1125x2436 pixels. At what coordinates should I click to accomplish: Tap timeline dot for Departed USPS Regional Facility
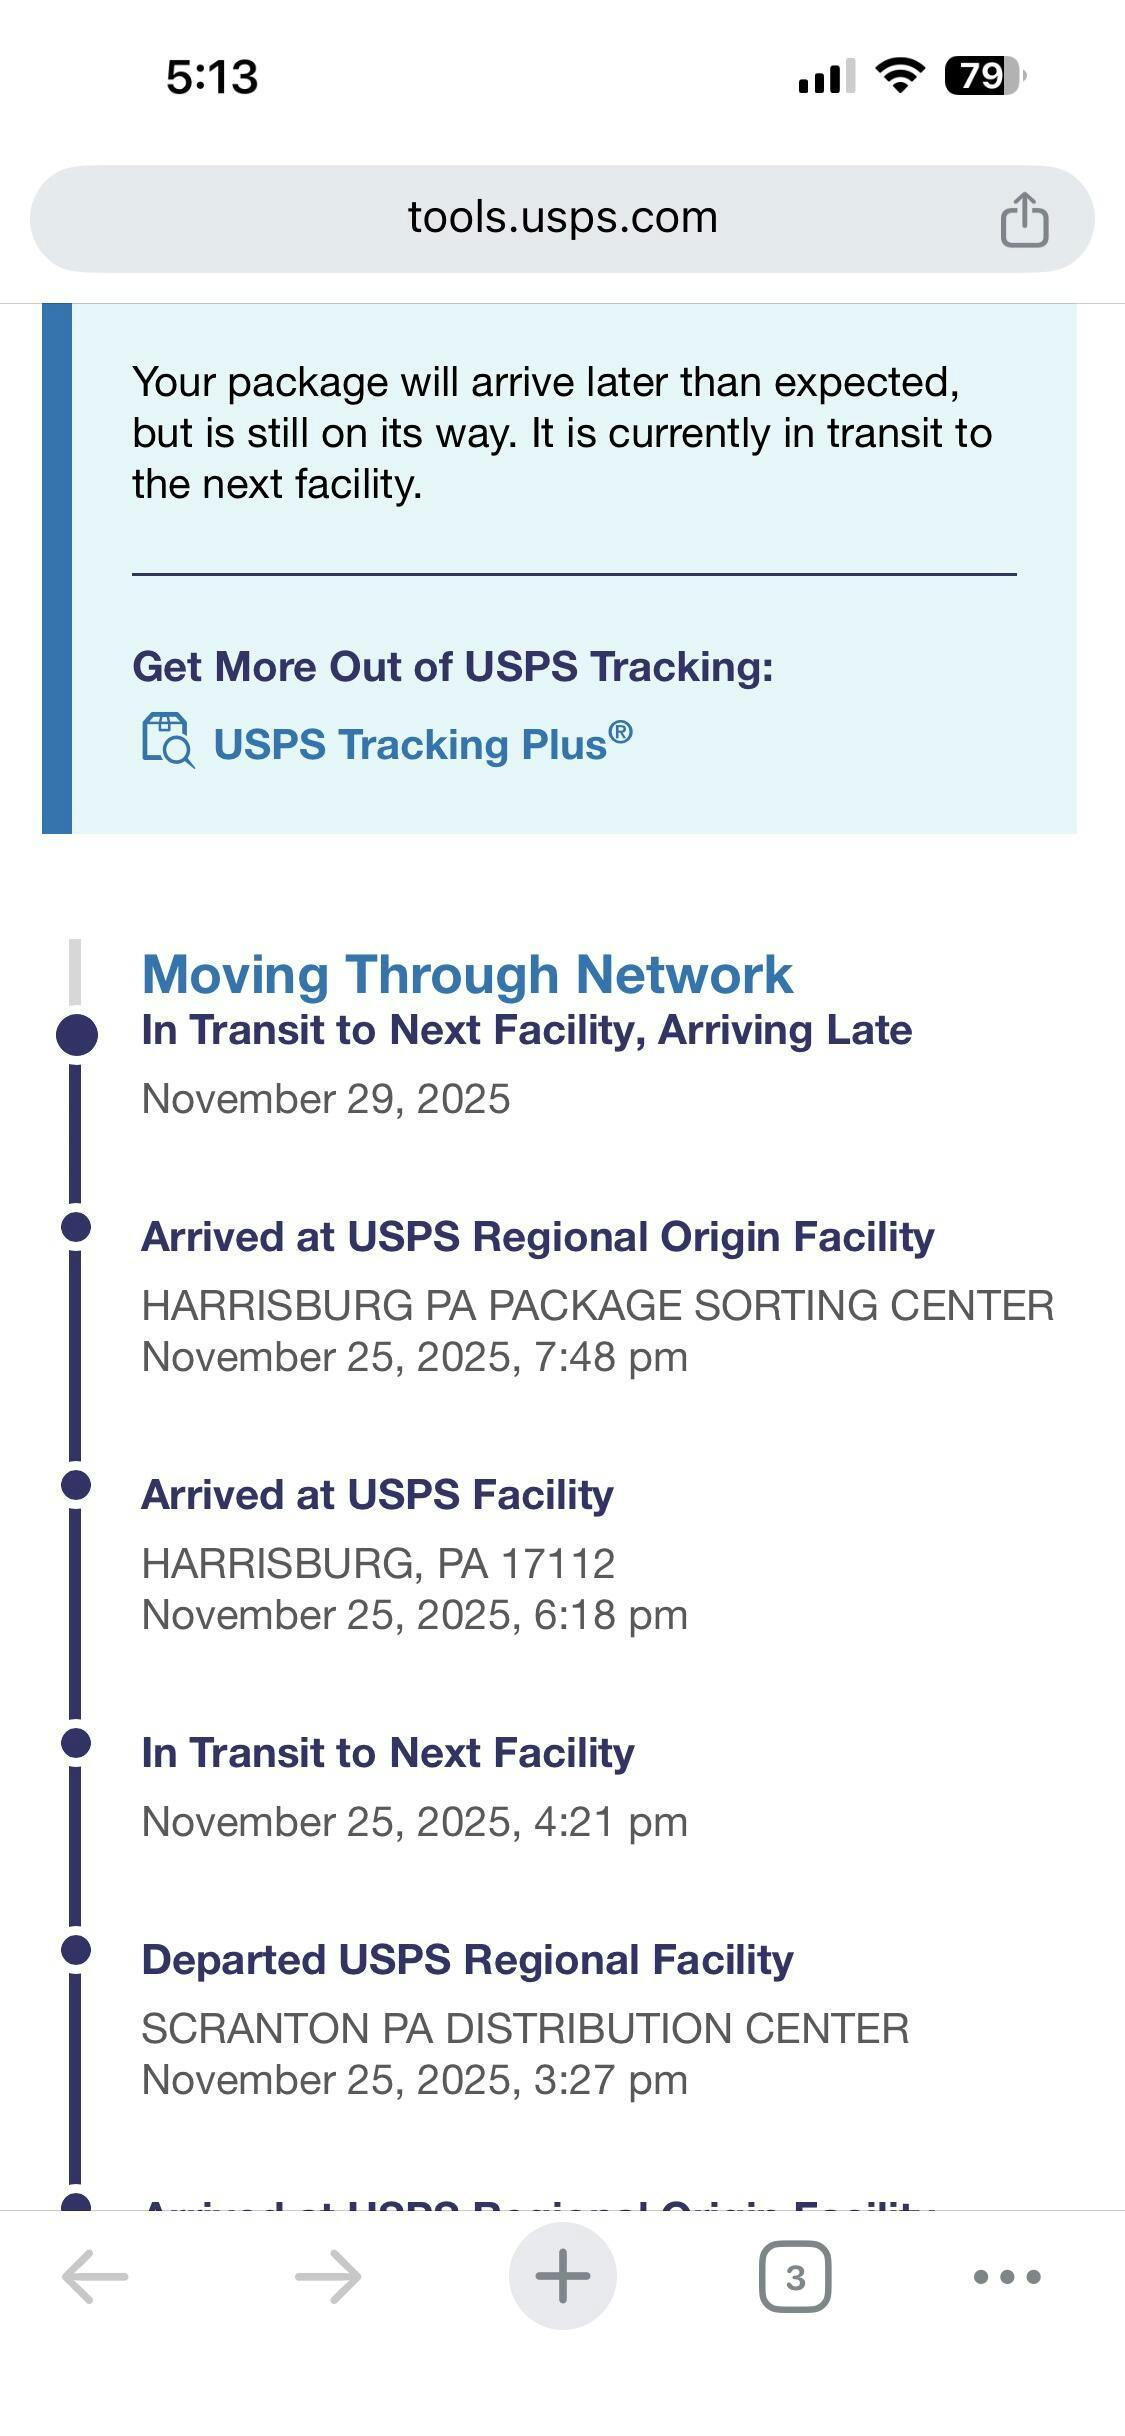76,1950
